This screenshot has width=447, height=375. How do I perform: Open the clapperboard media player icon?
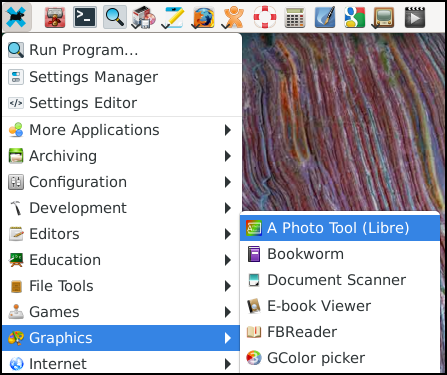[415, 17]
